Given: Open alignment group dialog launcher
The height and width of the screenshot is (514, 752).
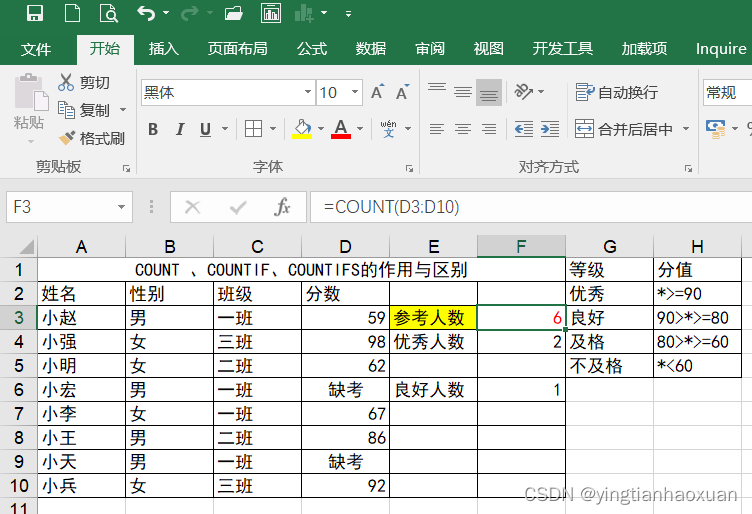Looking at the screenshot, I should (688, 168).
